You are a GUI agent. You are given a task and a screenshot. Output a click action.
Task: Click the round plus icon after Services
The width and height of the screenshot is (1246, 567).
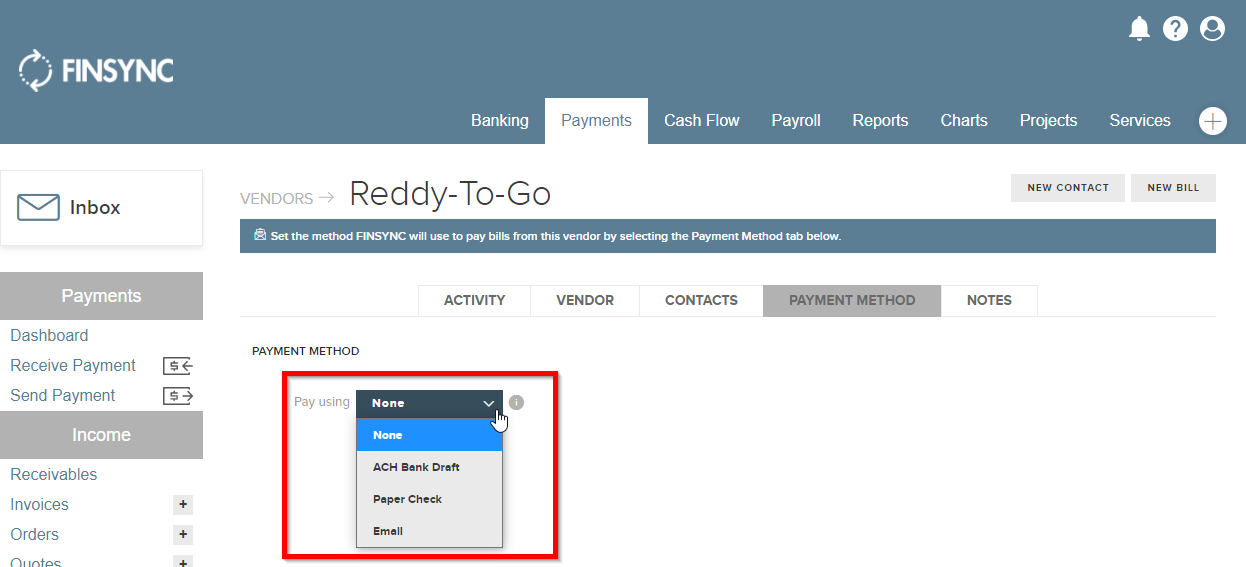(1212, 121)
